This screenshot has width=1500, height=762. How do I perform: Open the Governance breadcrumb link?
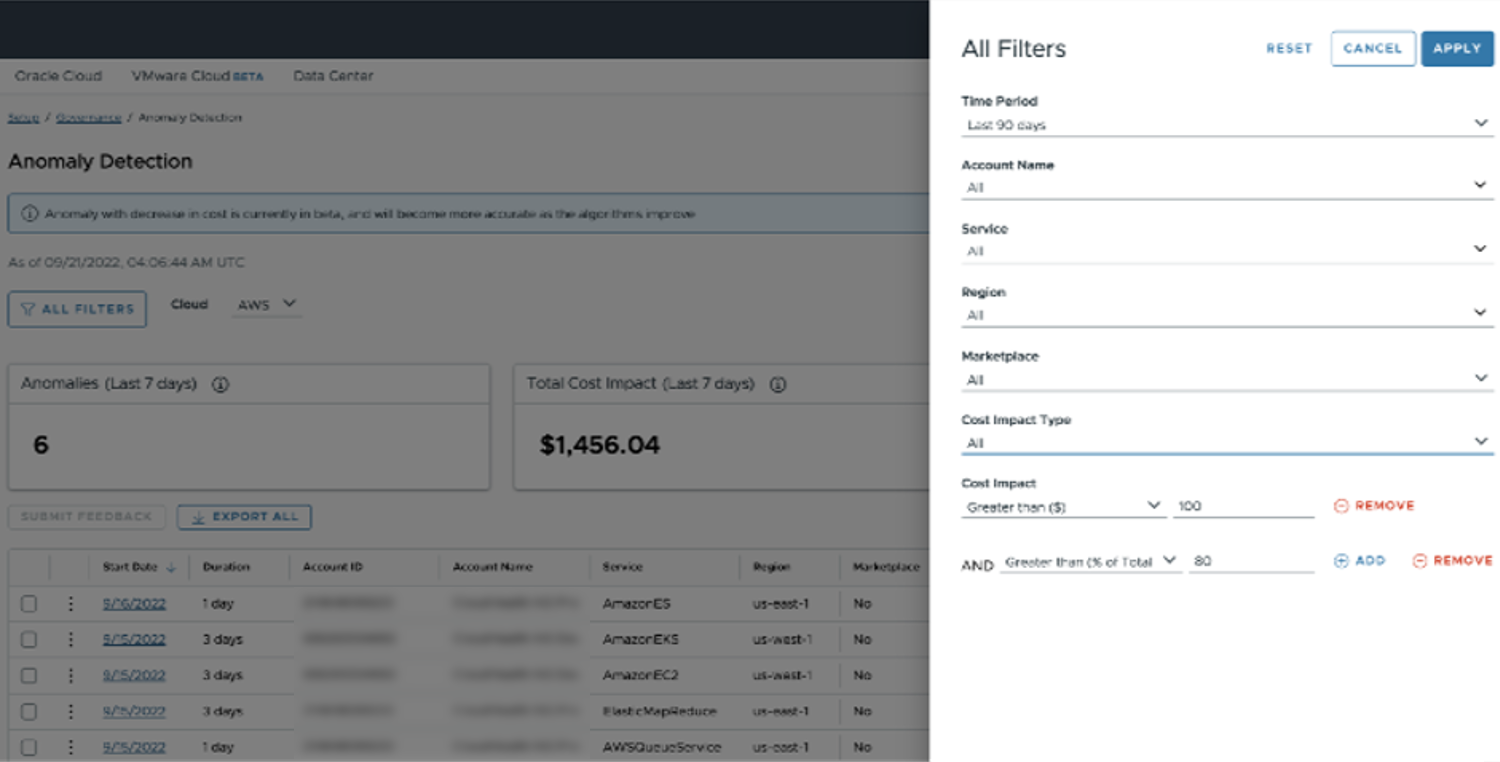(x=89, y=117)
